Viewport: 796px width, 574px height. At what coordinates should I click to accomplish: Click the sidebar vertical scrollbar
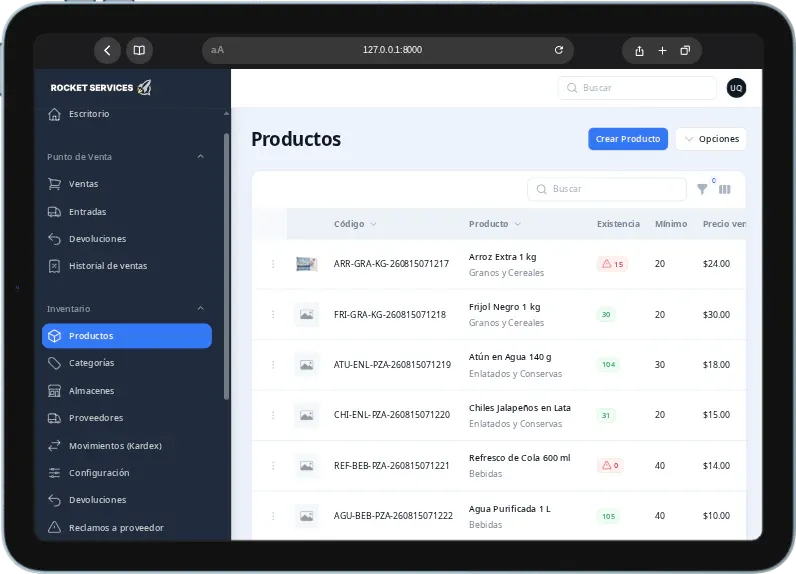(x=226, y=266)
